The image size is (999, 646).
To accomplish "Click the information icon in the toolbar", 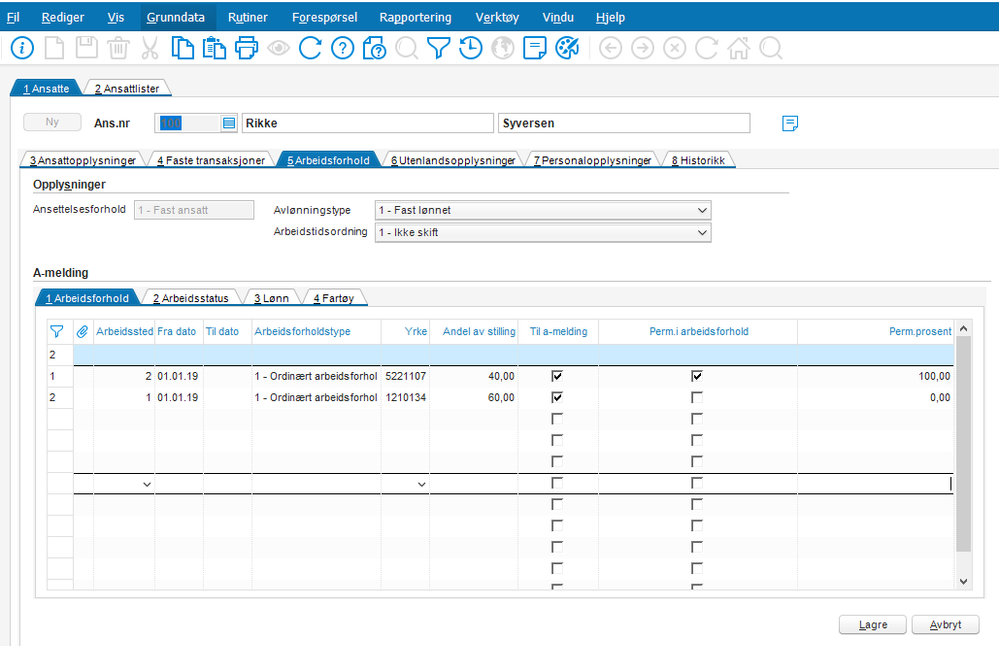I will tap(22, 48).
